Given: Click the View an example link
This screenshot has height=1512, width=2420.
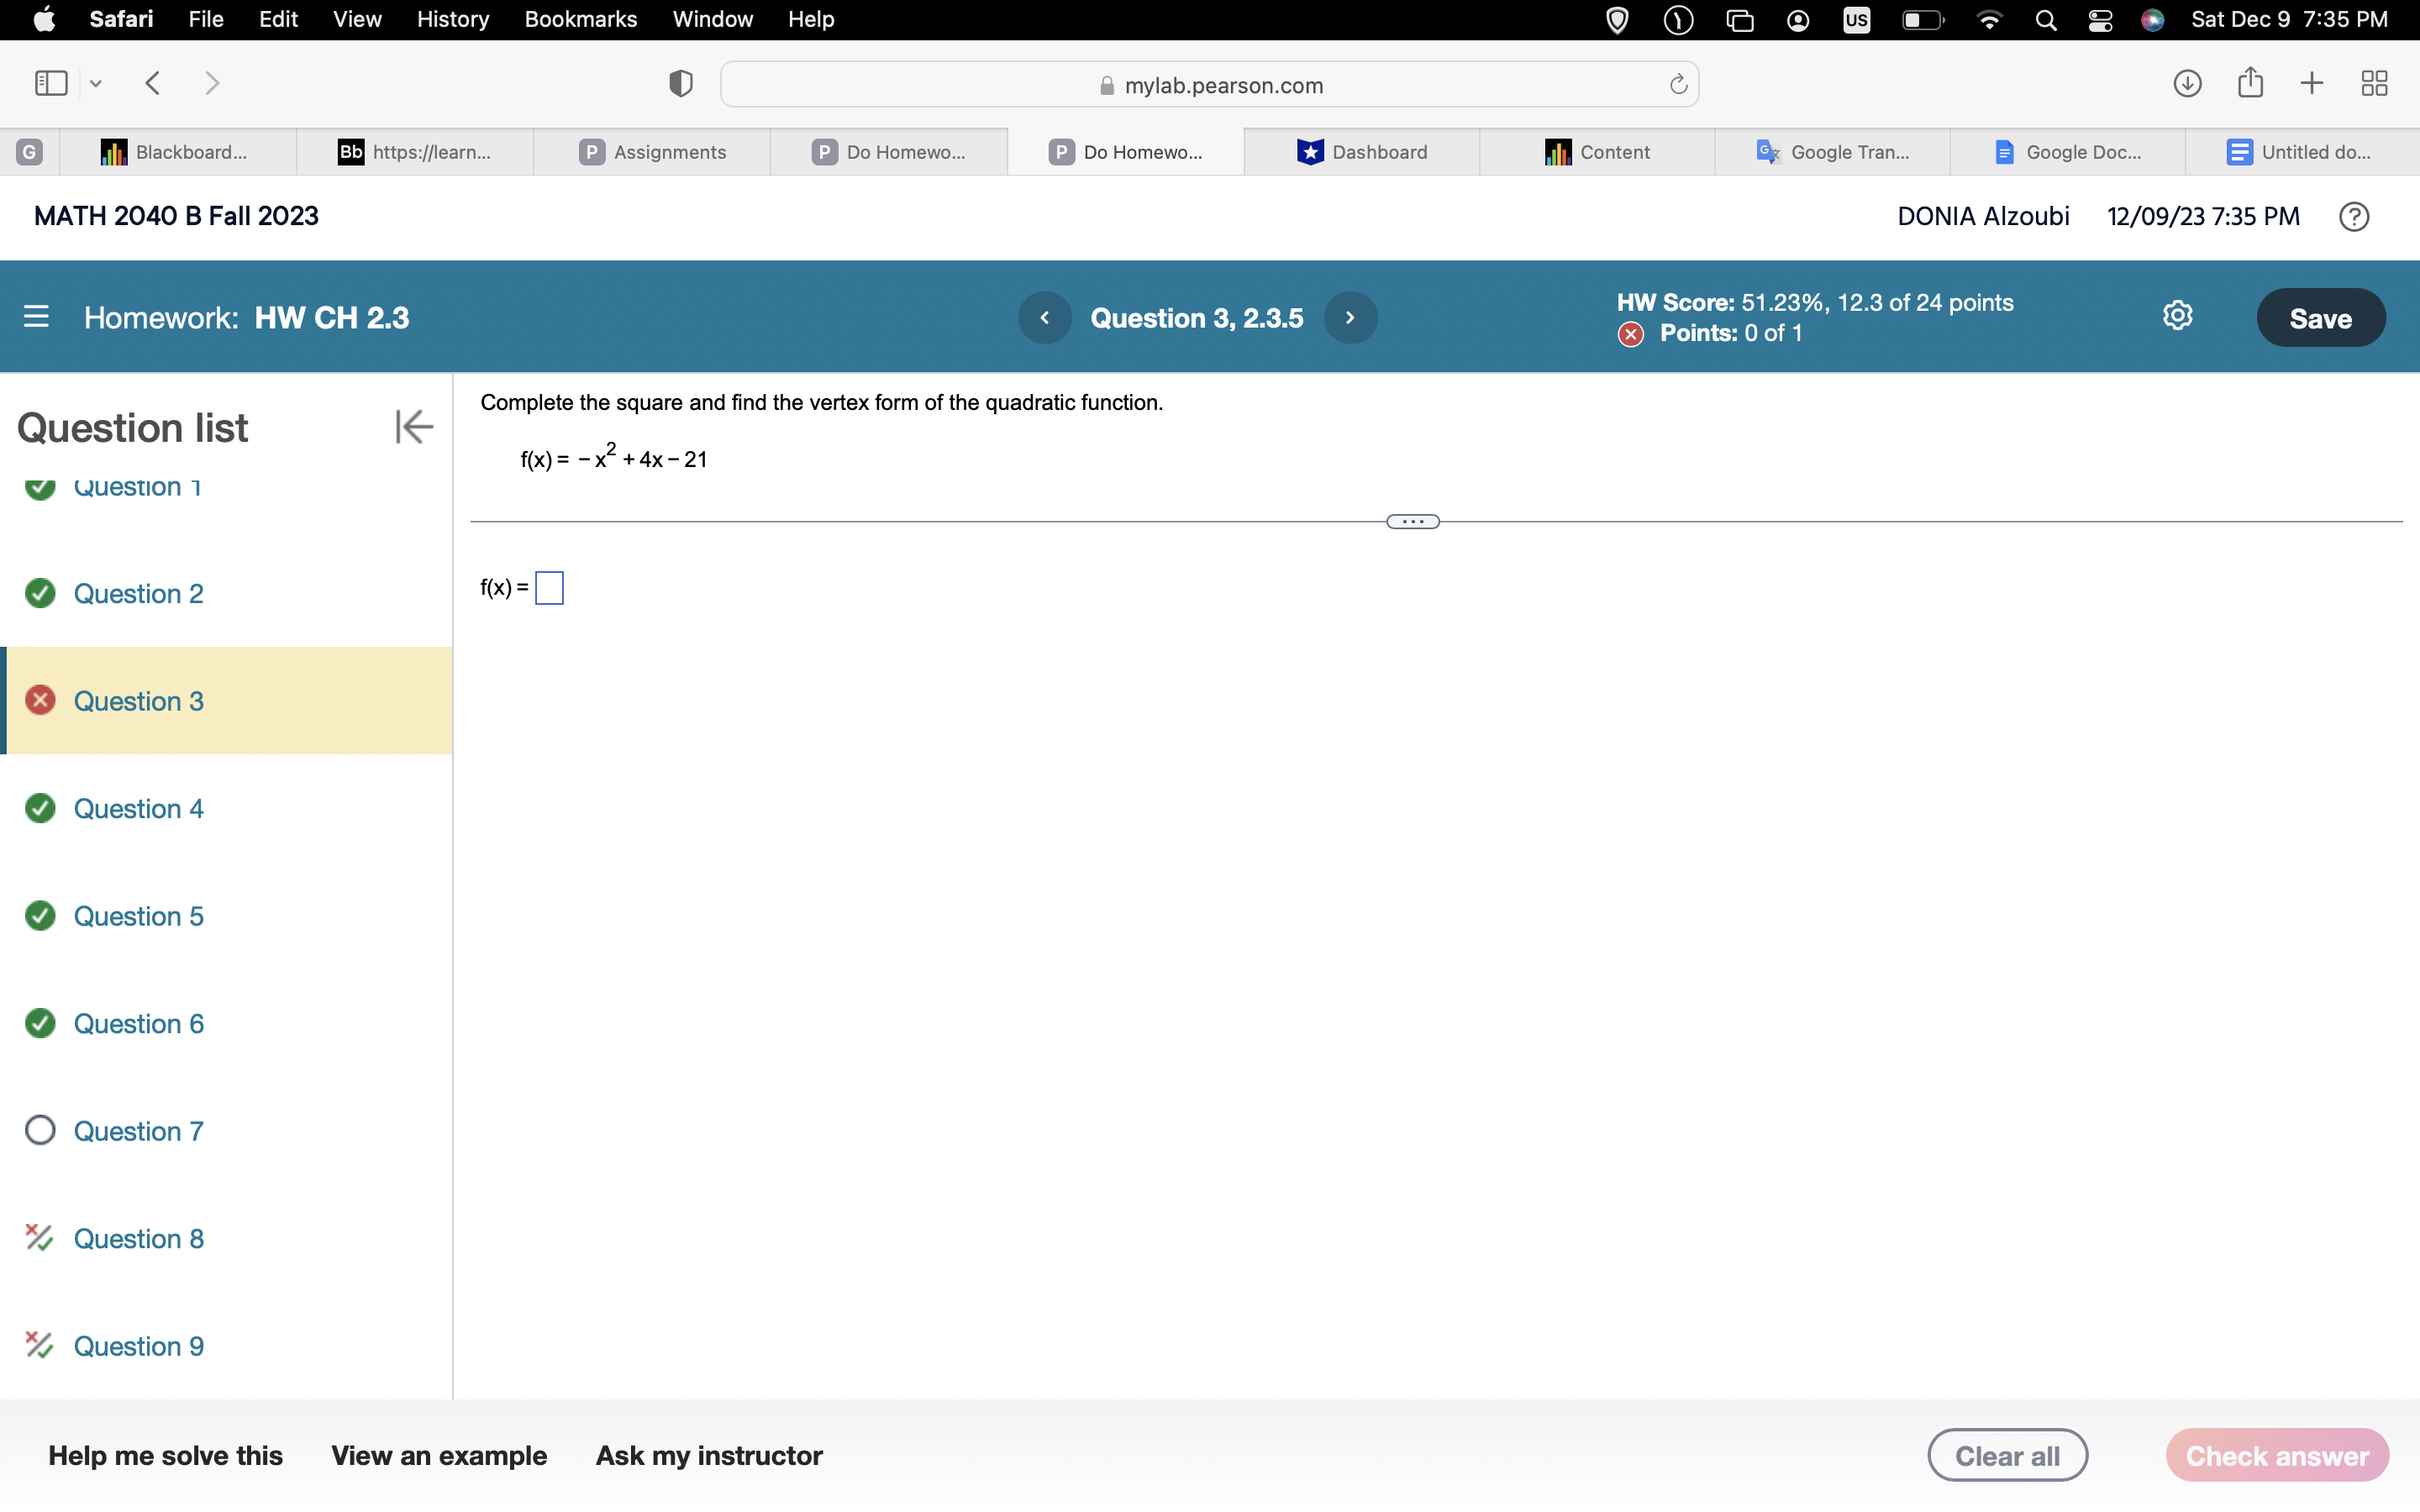Looking at the screenshot, I should (x=439, y=1455).
